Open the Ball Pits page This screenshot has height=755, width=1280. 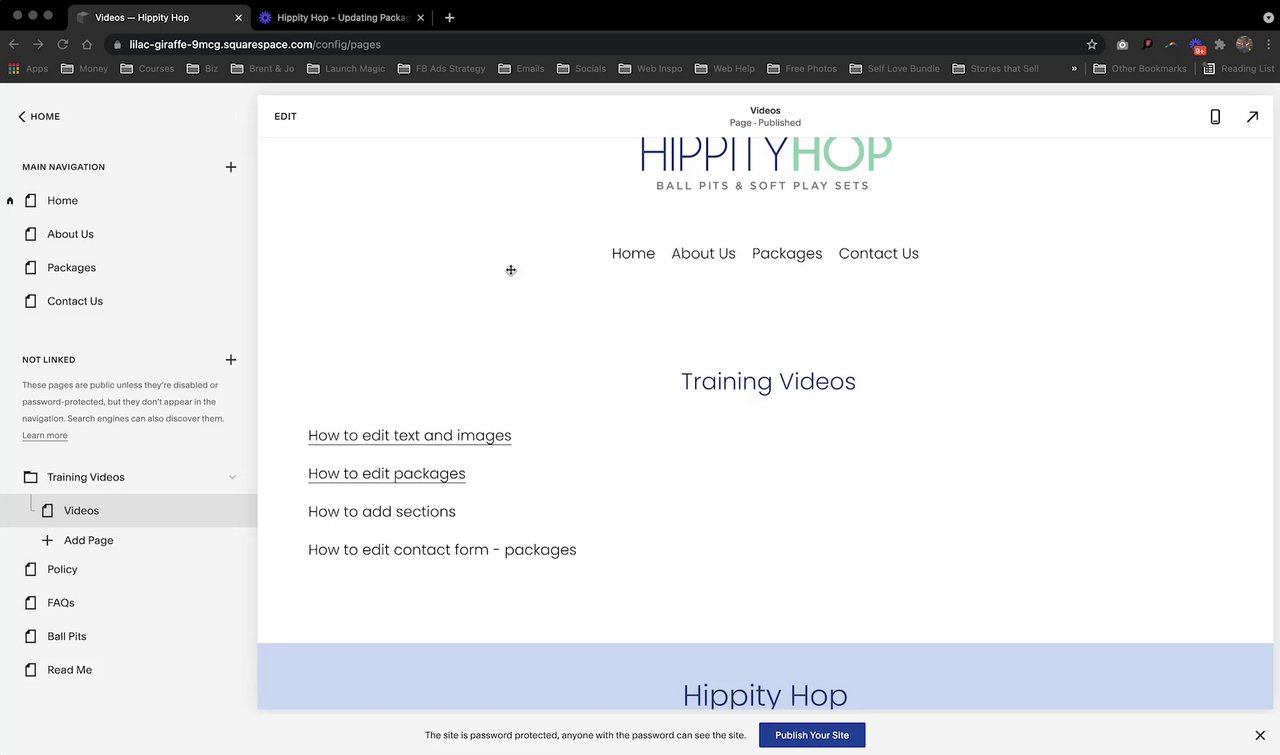(67, 636)
